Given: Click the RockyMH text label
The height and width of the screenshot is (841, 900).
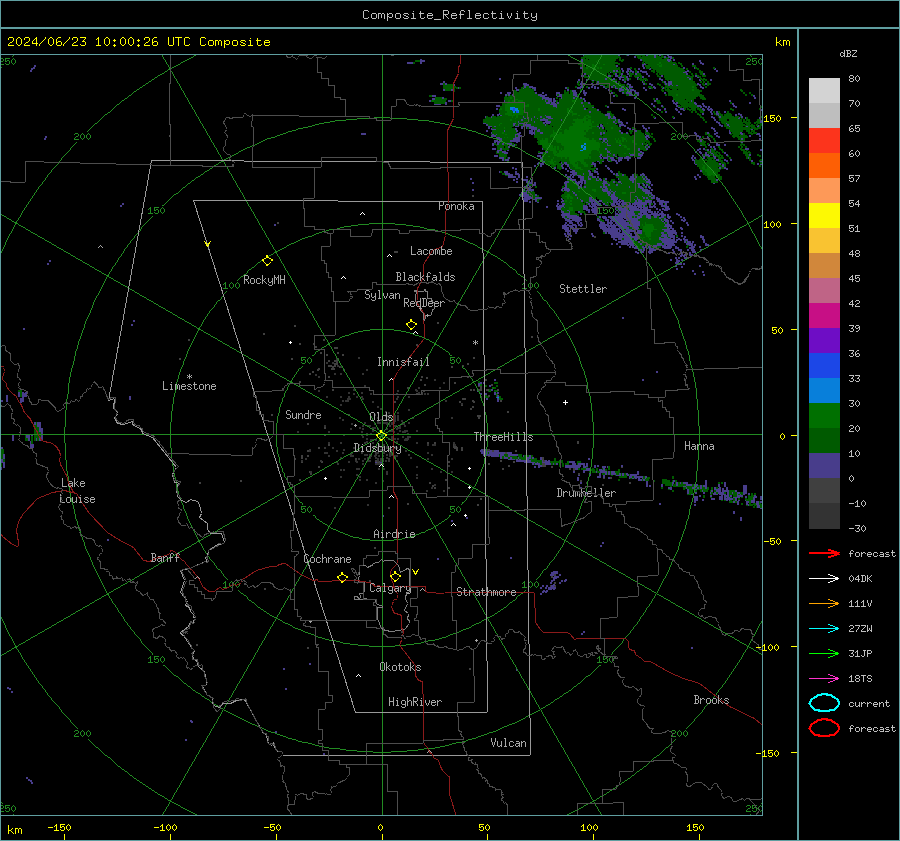Looking at the screenshot, I should [264, 280].
